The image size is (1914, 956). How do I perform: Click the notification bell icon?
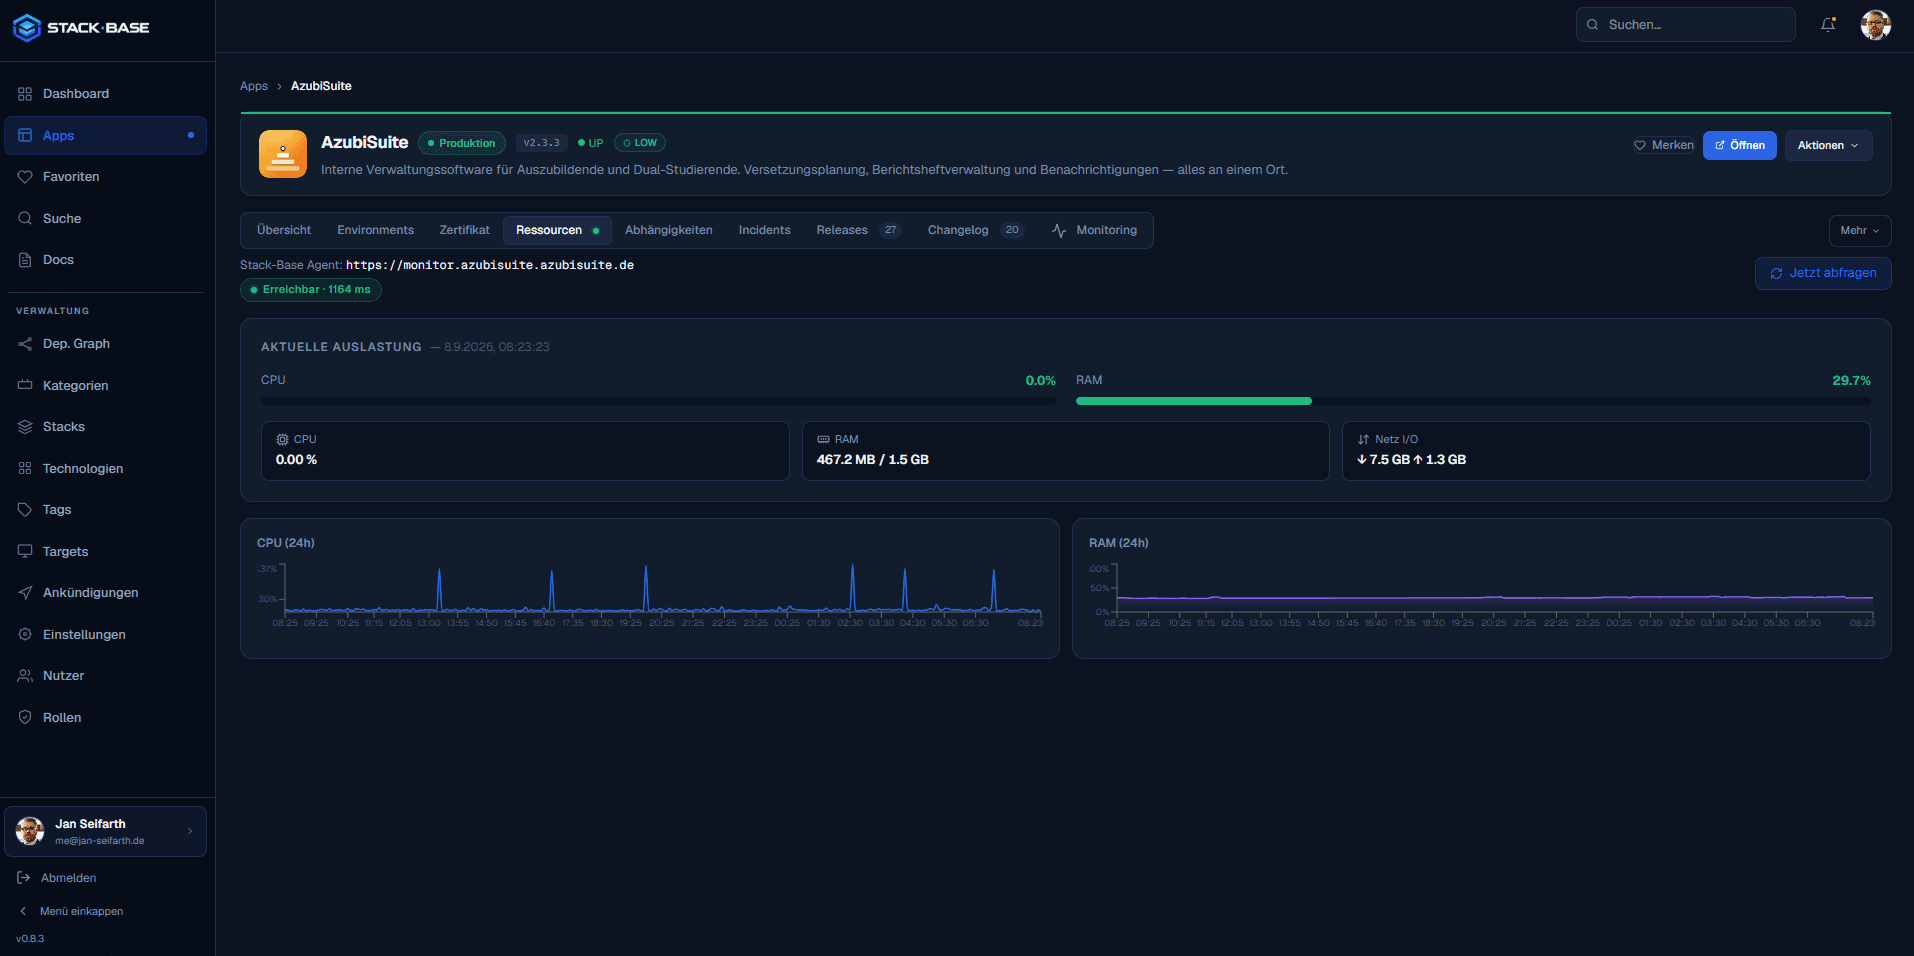coord(1828,25)
